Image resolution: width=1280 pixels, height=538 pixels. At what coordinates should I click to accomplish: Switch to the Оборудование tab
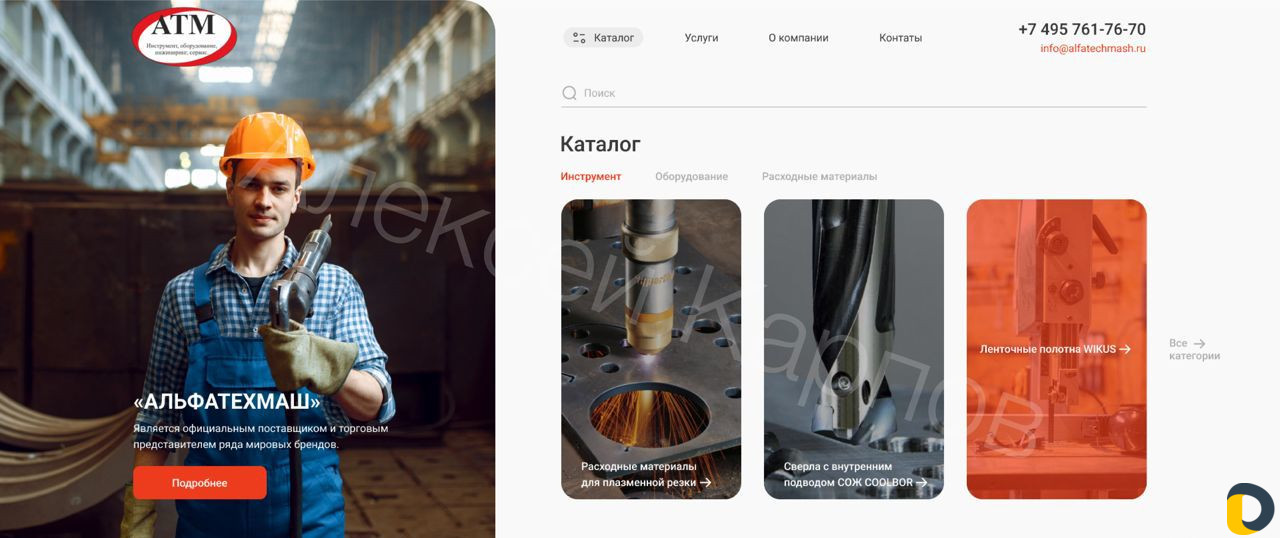(x=691, y=176)
